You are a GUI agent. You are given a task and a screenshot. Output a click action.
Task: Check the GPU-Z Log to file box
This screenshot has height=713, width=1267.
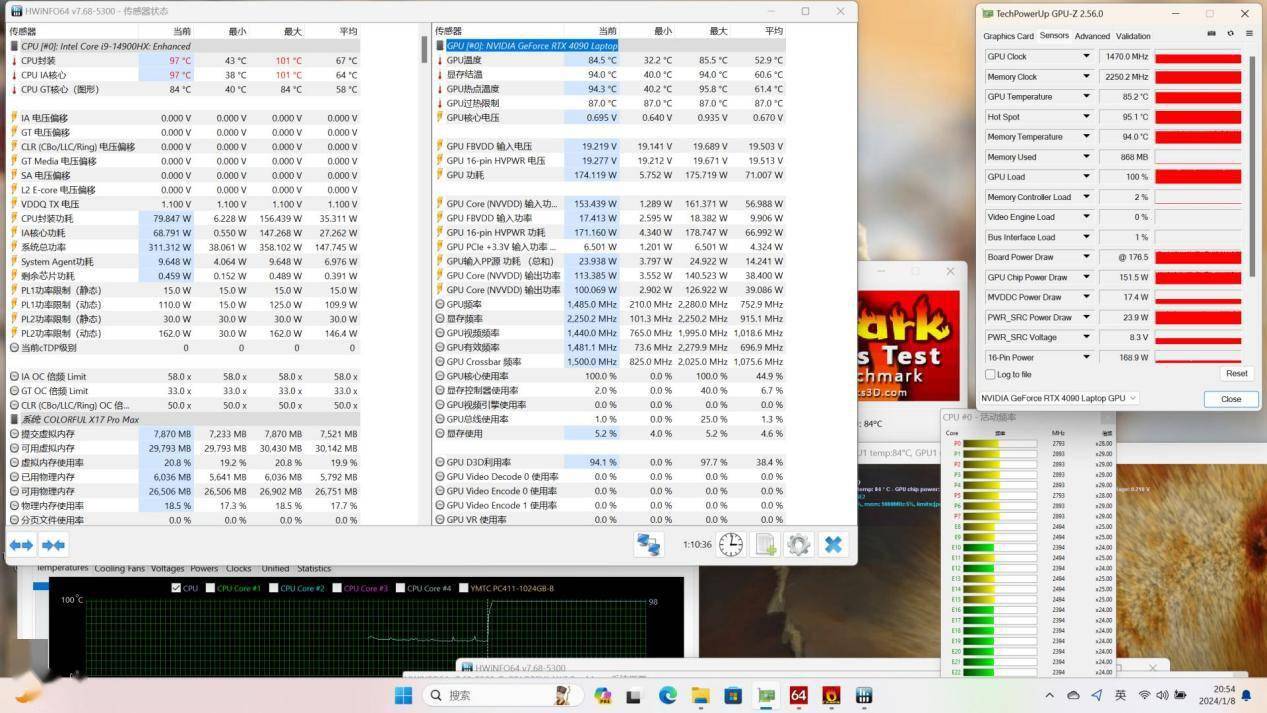[x=990, y=374]
